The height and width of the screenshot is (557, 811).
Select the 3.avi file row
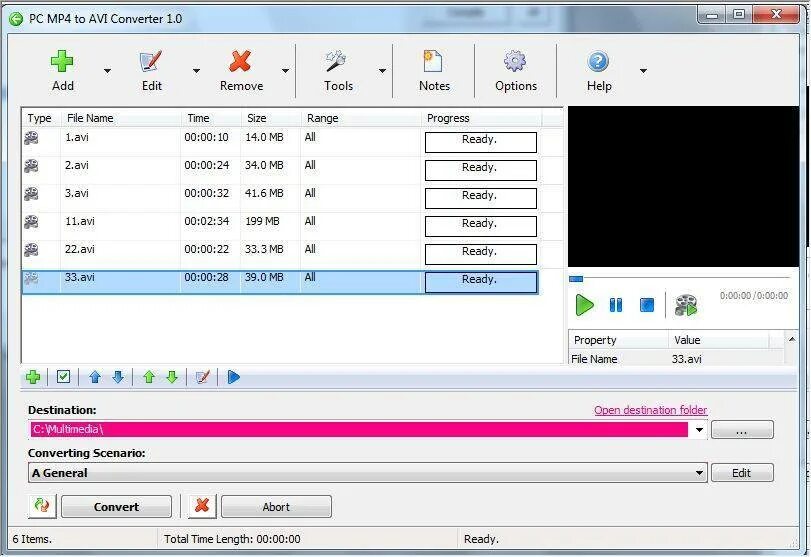click(280, 198)
